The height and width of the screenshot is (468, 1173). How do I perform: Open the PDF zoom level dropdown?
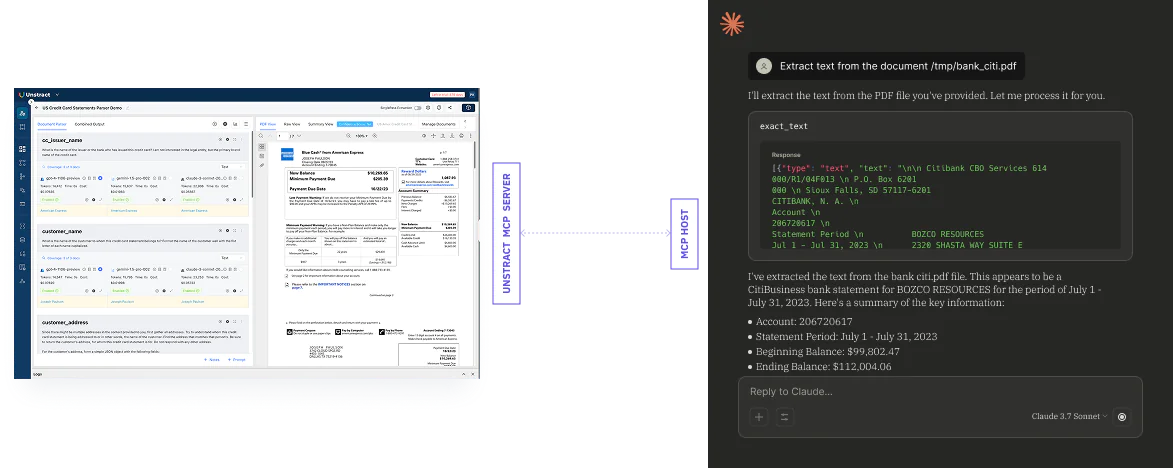(x=361, y=136)
